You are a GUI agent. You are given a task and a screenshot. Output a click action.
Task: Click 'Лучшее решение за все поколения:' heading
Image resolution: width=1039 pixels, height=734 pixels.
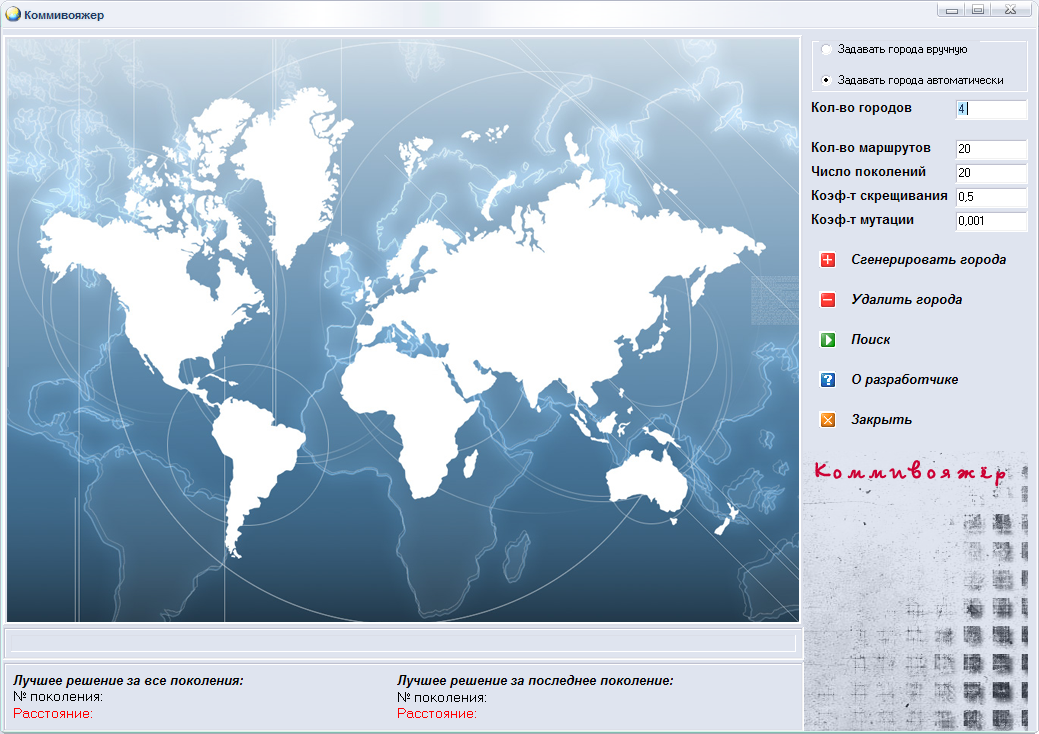129,680
